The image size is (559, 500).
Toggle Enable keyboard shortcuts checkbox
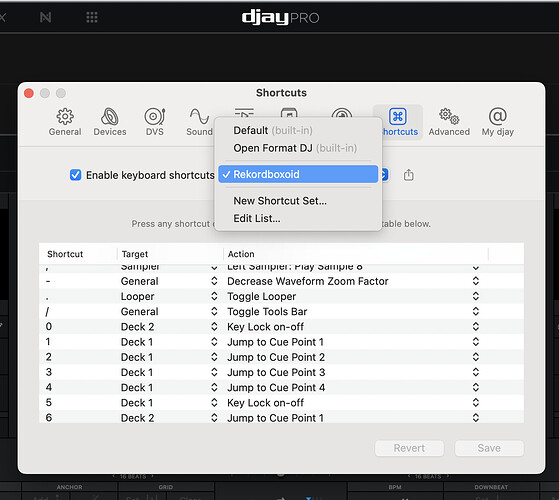tap(75, 175)
